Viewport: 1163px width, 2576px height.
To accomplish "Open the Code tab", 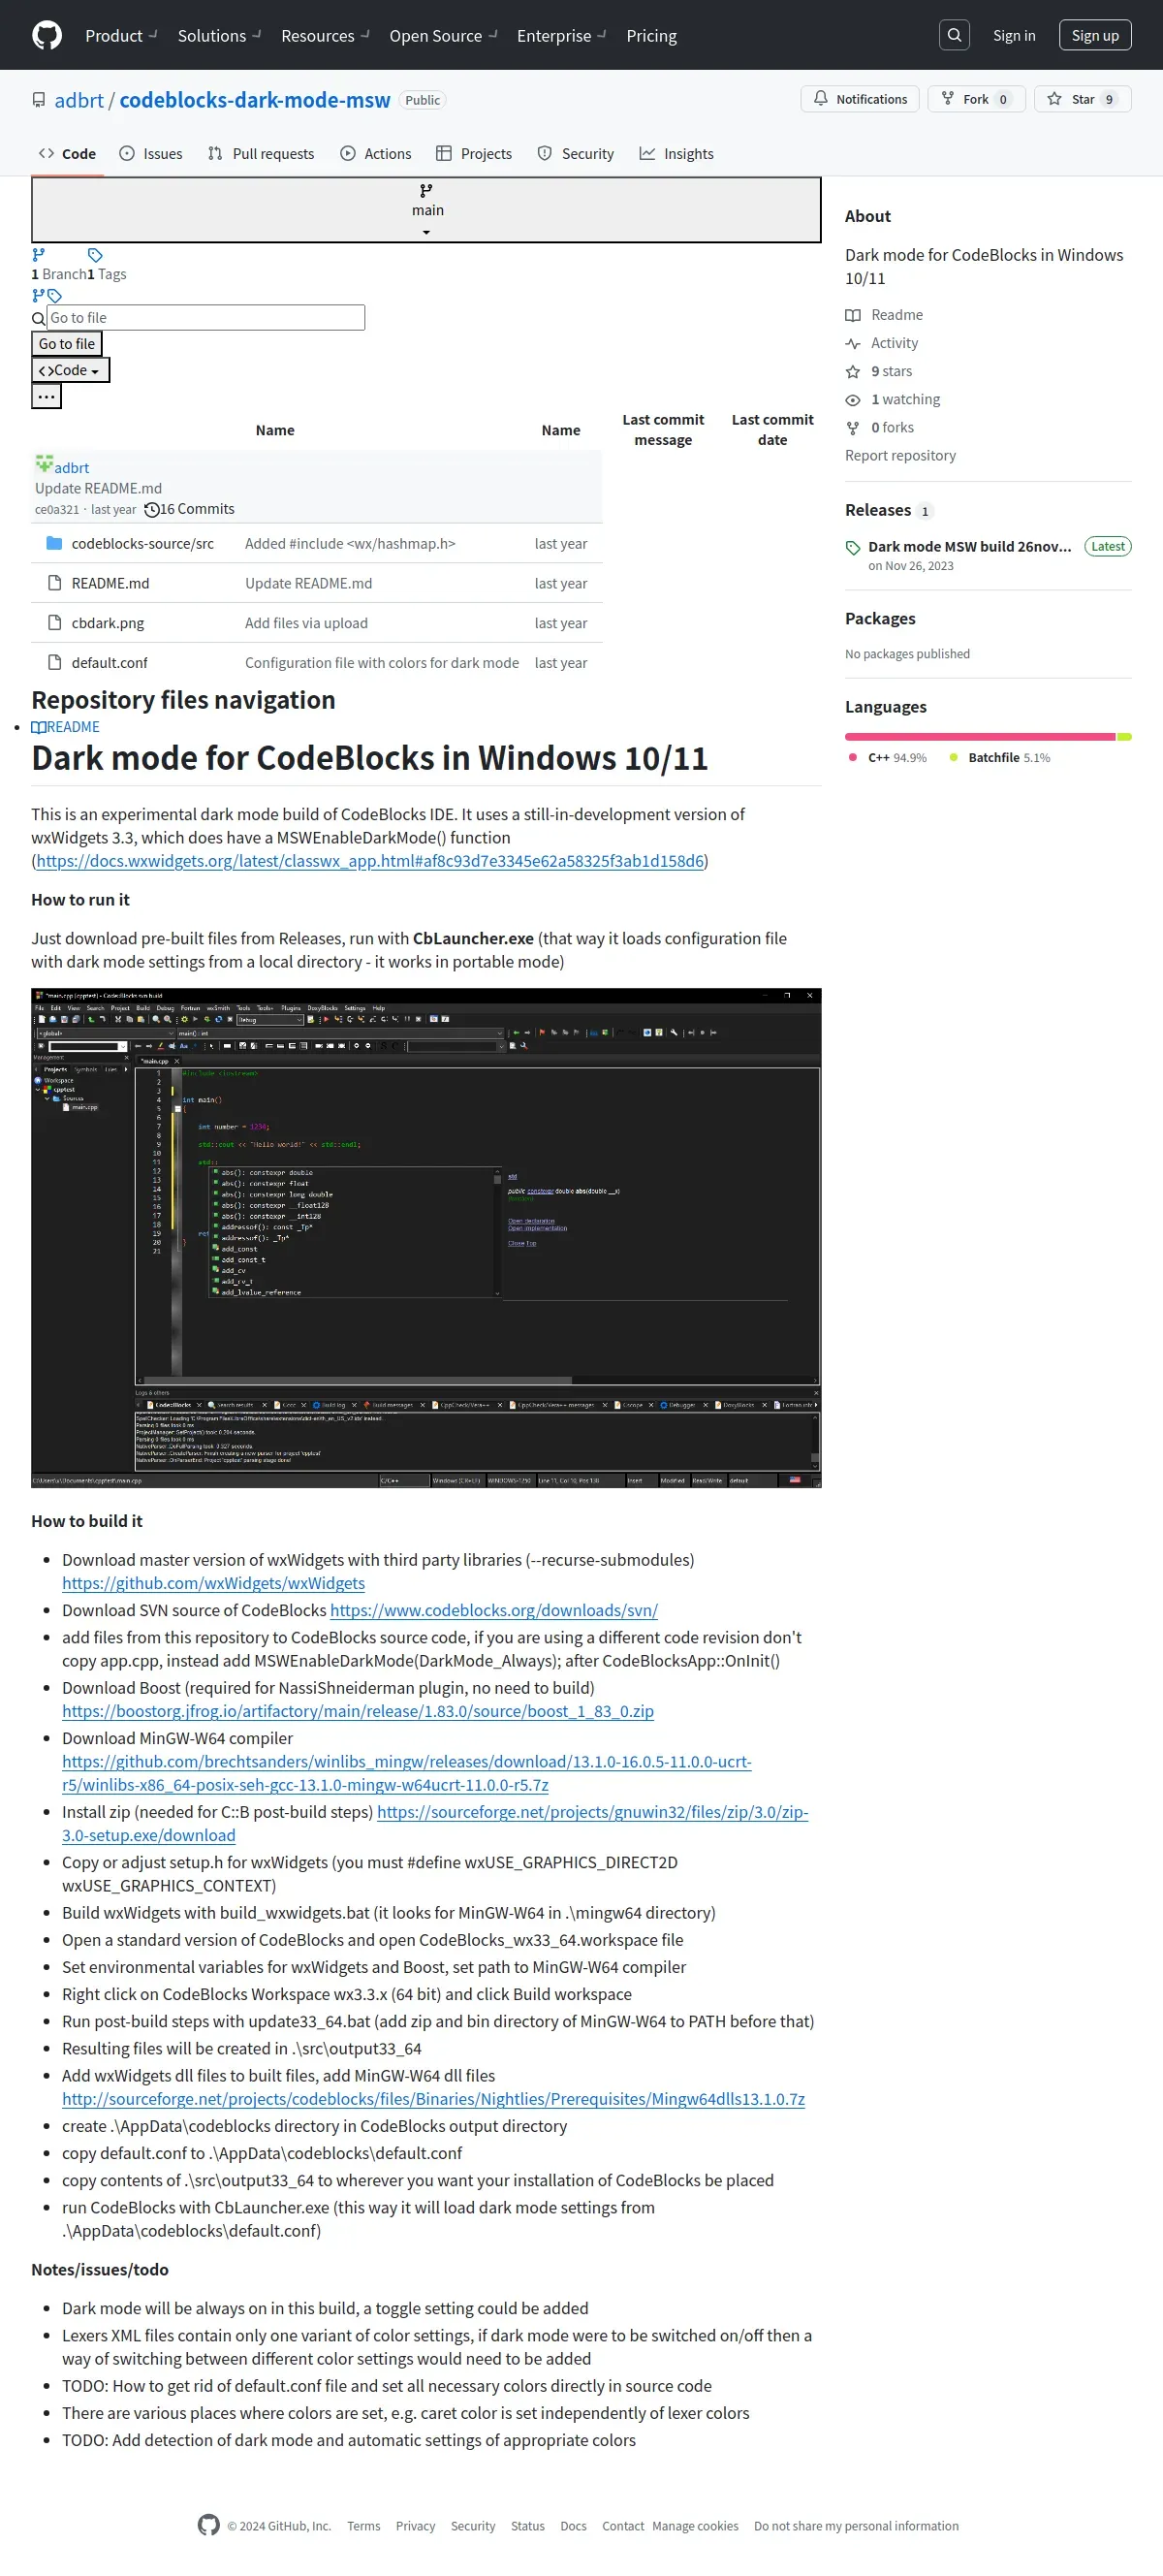I will click(x=67, y=154).
